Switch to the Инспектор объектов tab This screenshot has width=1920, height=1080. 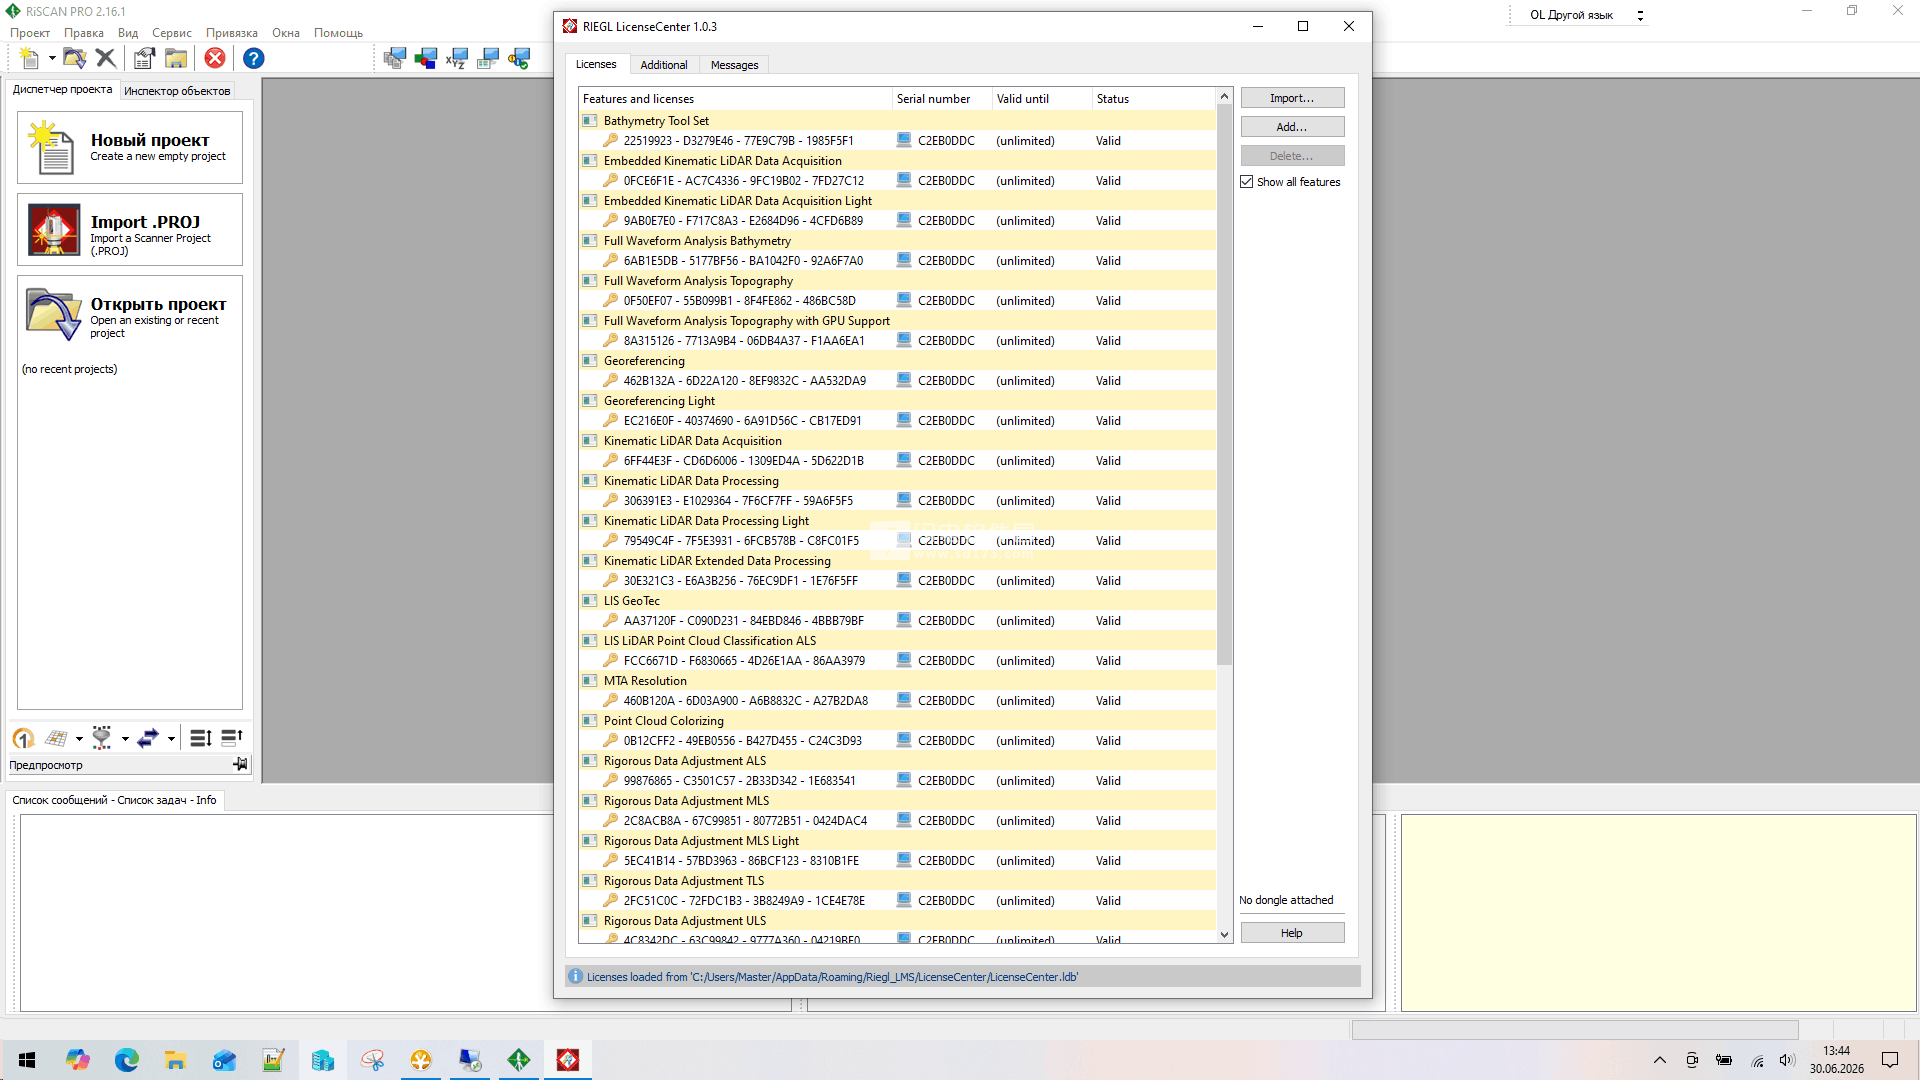177,91
